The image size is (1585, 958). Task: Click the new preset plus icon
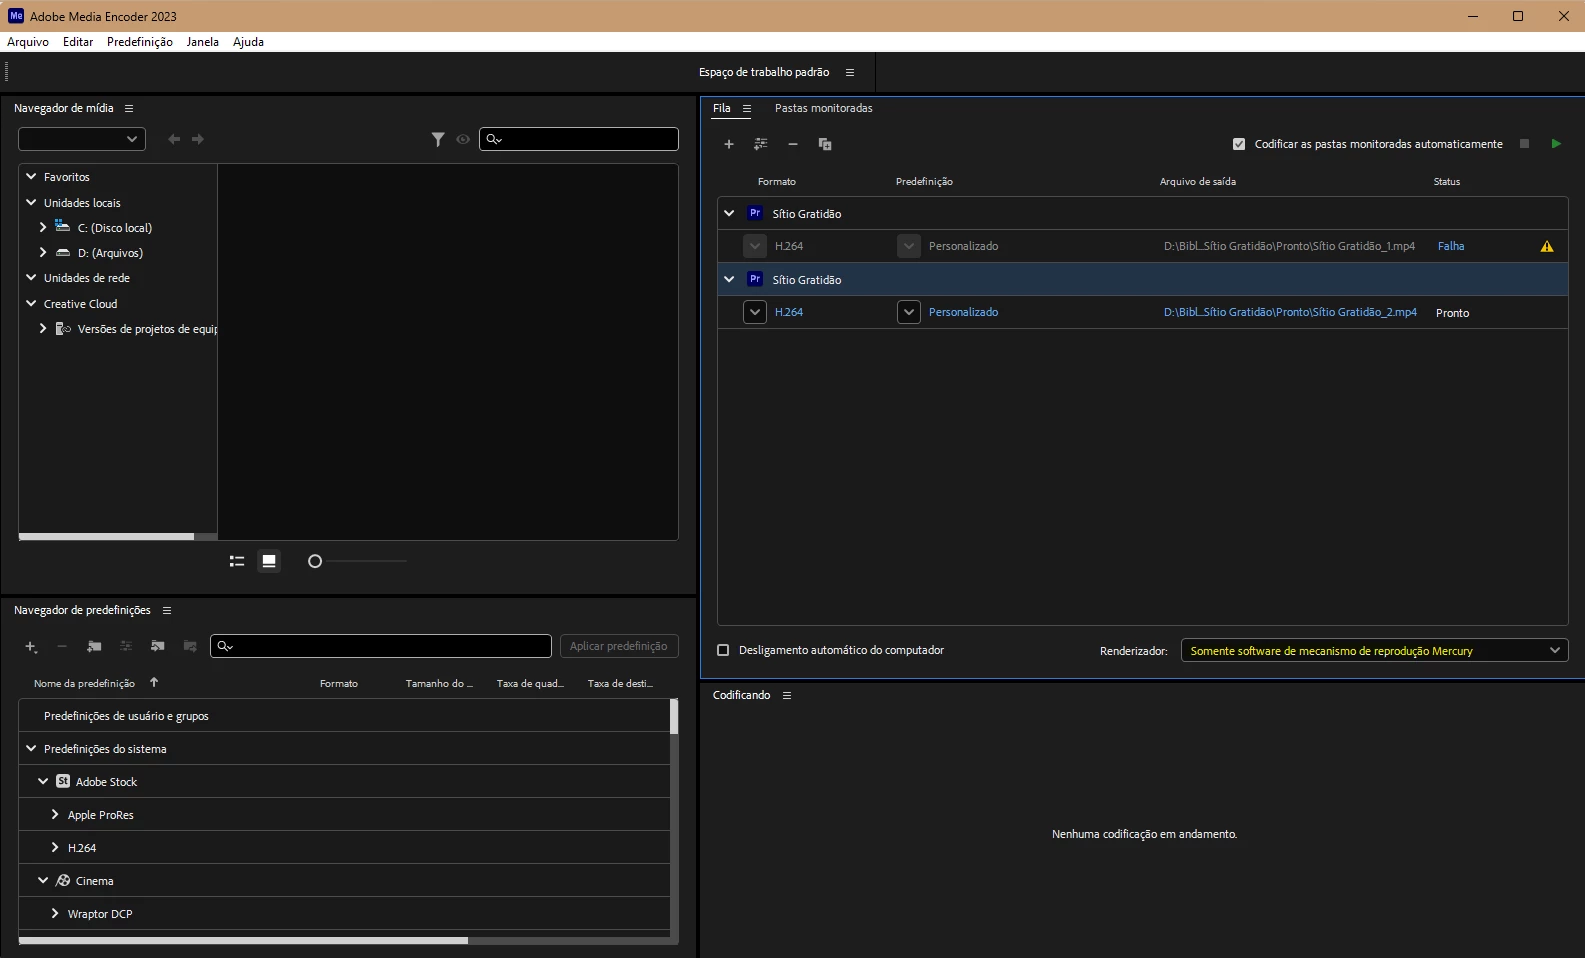click(x=31, y=647)
